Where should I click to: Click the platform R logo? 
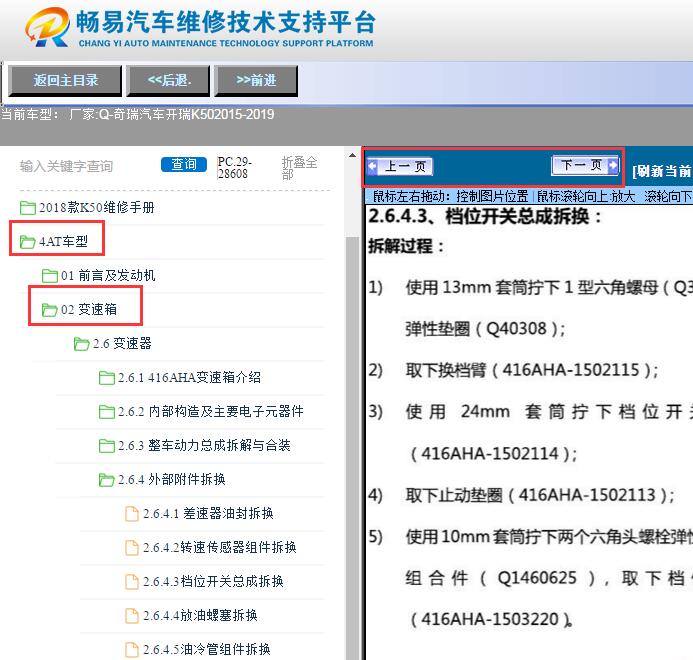pyautogui.click(x=48, y=27)
